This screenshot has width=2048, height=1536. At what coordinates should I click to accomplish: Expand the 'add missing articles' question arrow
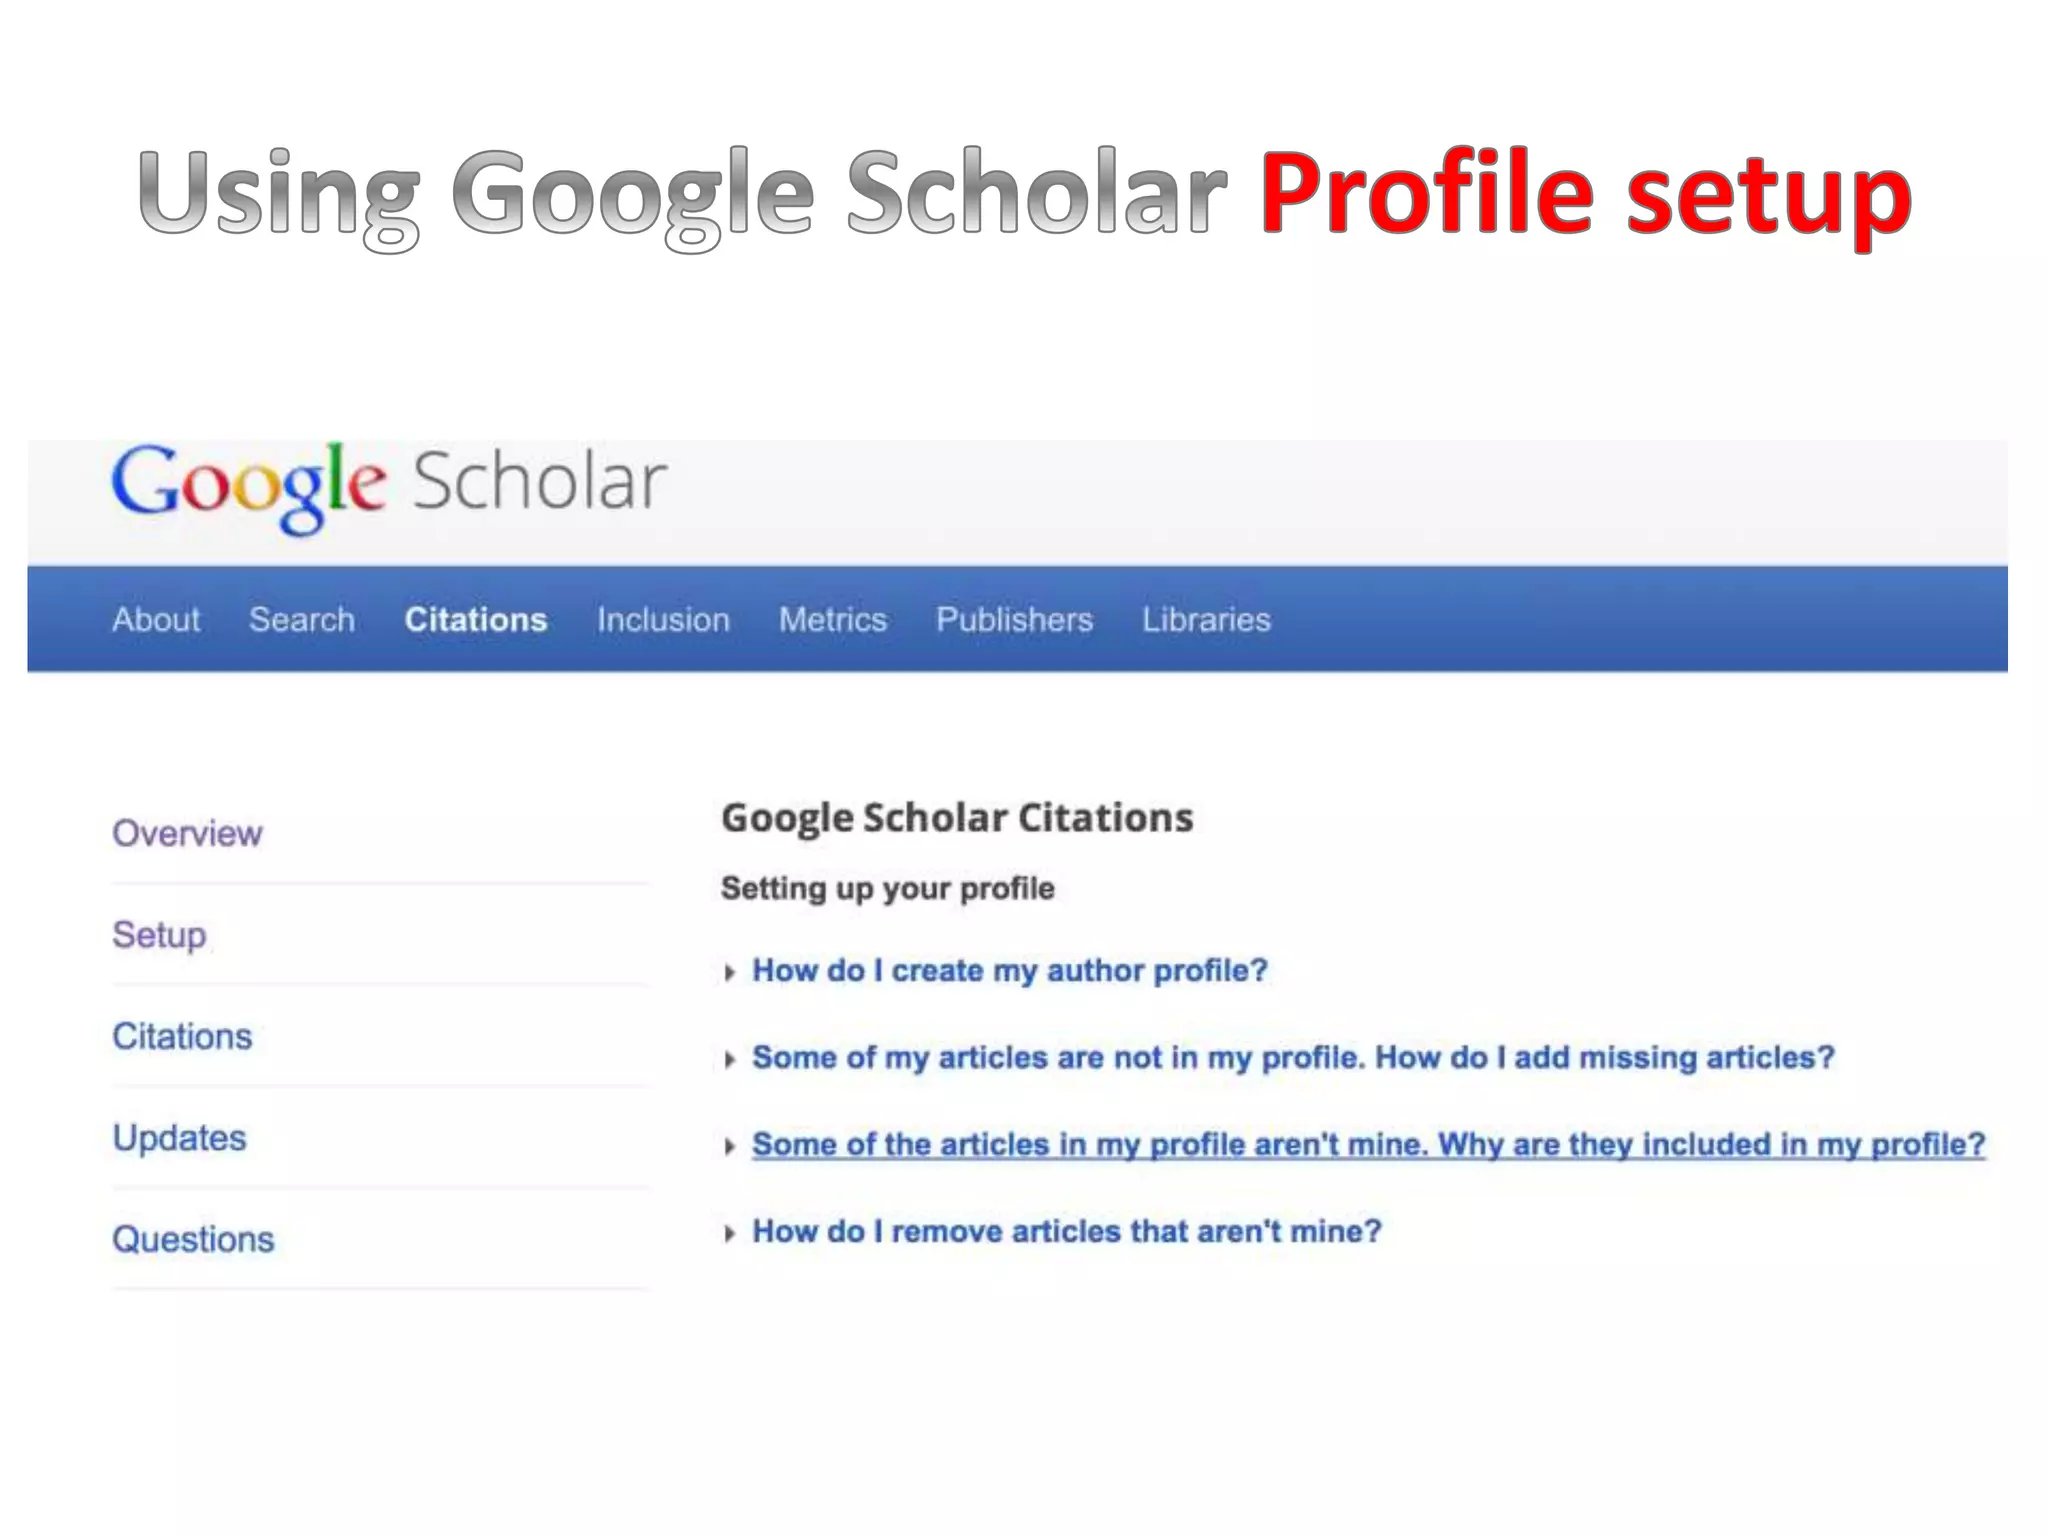730,1059
